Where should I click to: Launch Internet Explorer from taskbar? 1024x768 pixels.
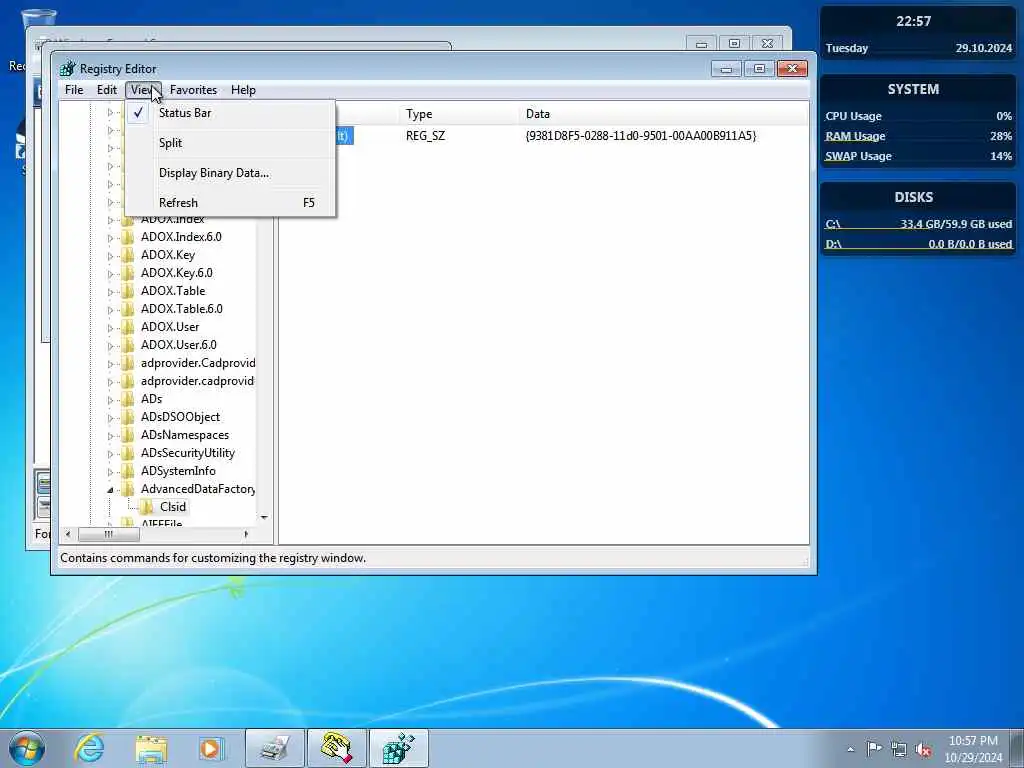89,748
